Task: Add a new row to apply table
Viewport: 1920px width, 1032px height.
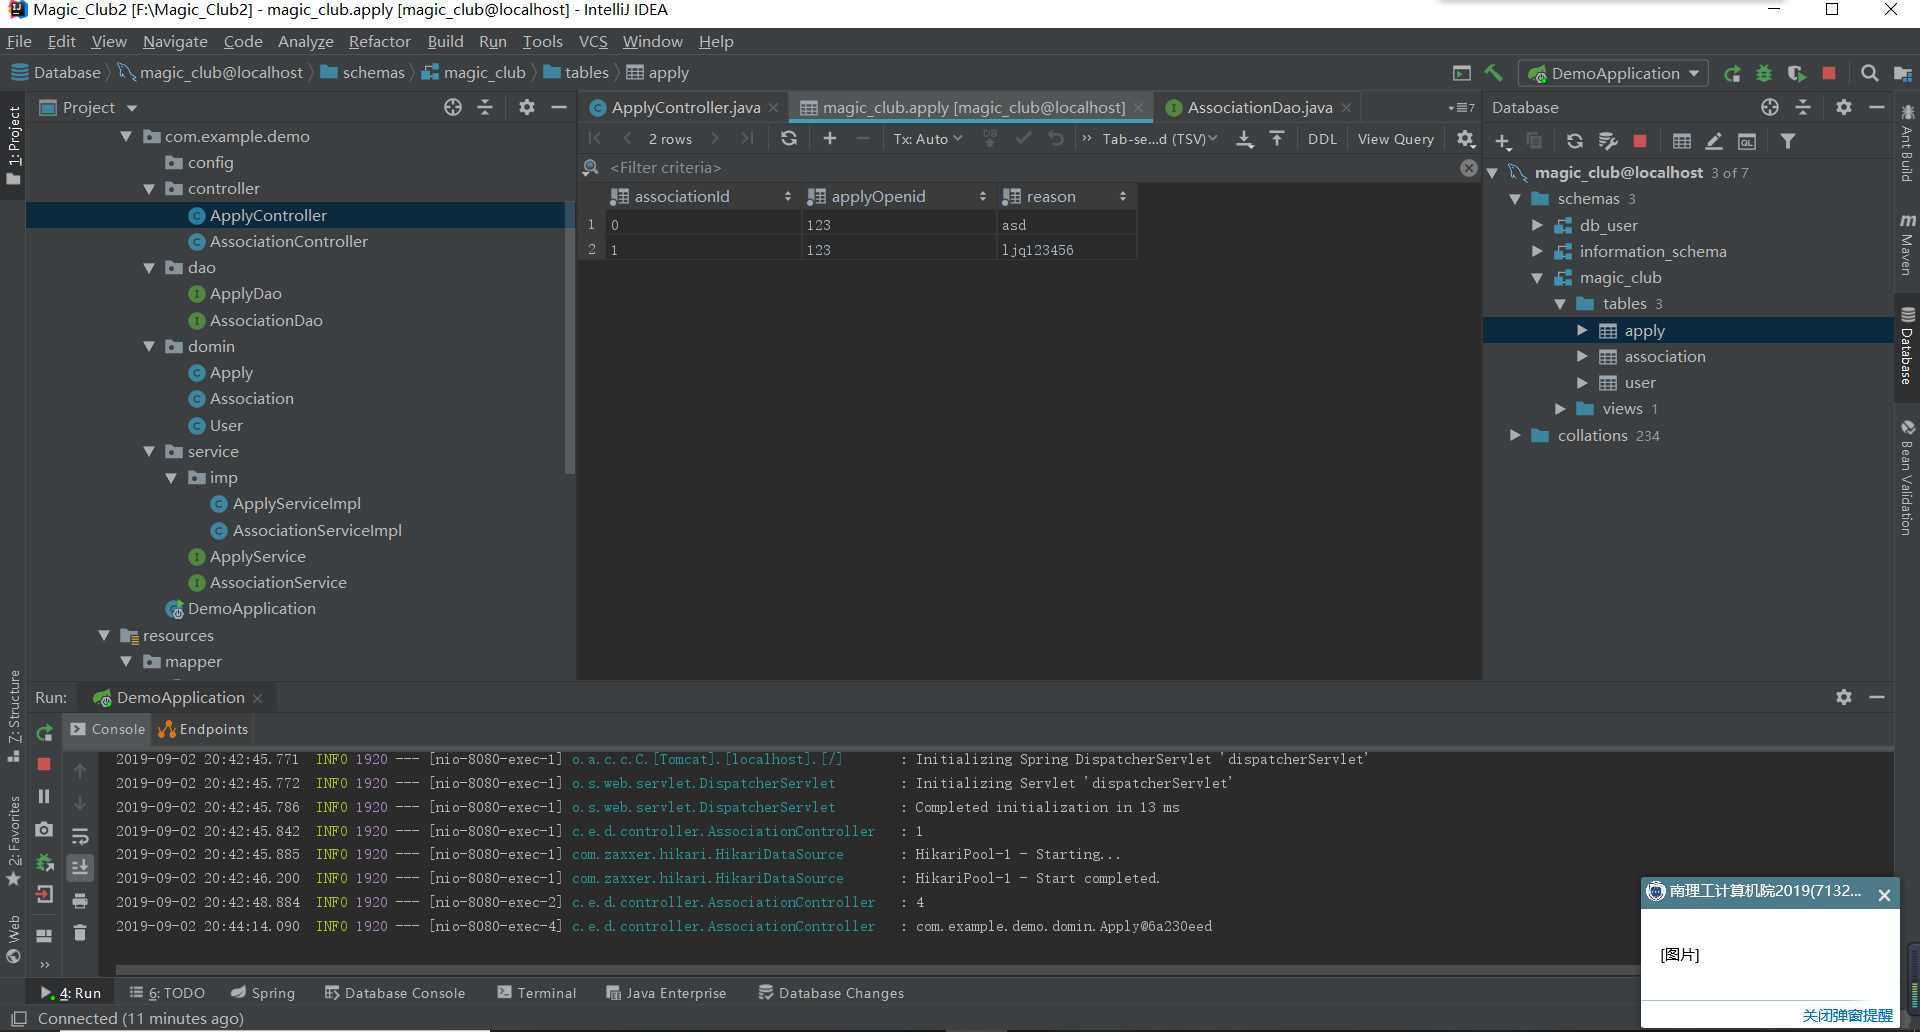Action: point(829,139)
